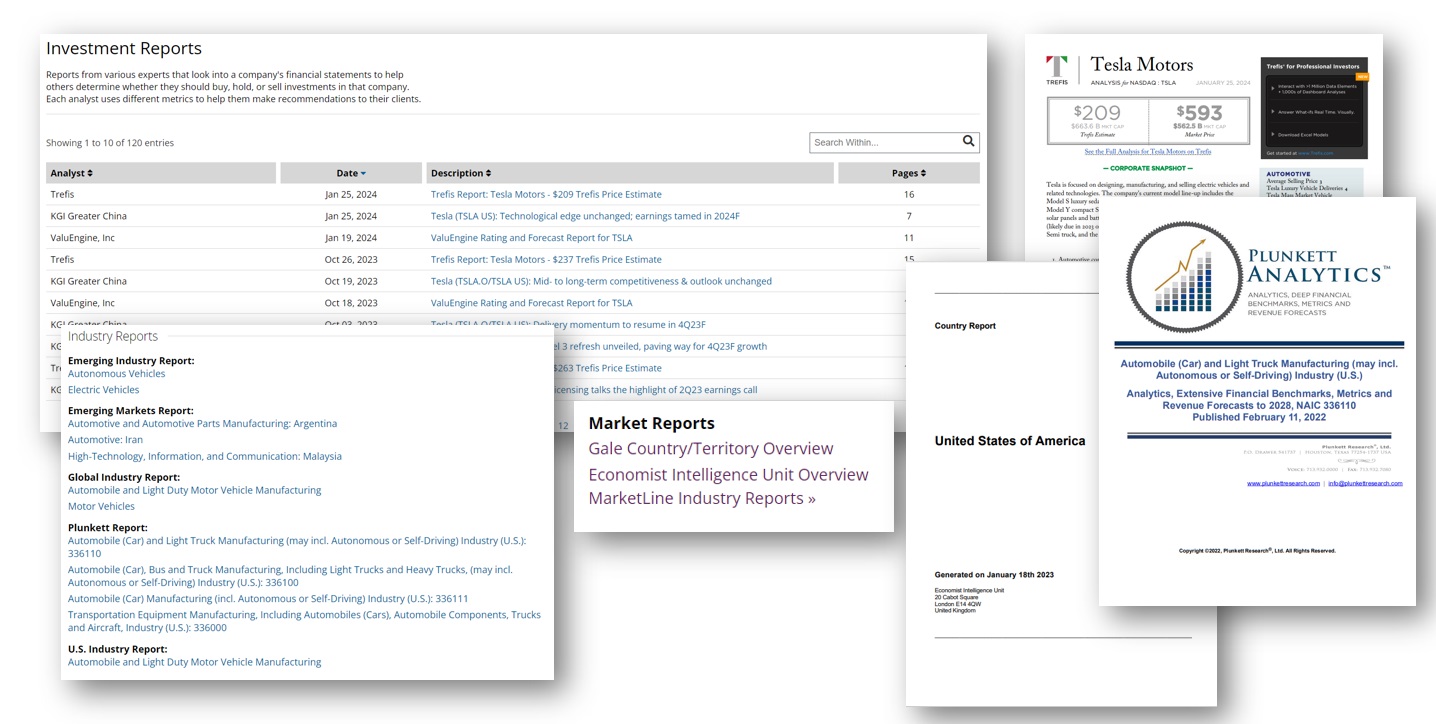Click the 'Tesla Motors' report title

(x=1141, y=64)
